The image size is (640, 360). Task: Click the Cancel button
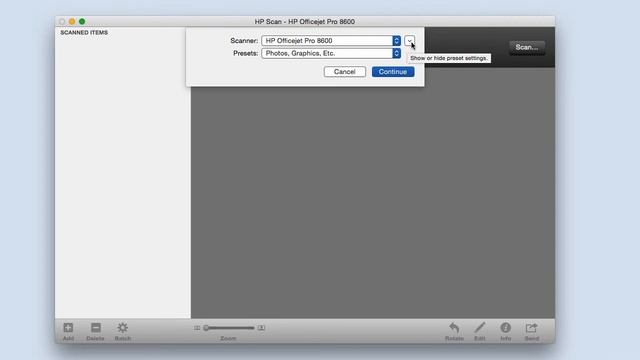pos(344,72)
